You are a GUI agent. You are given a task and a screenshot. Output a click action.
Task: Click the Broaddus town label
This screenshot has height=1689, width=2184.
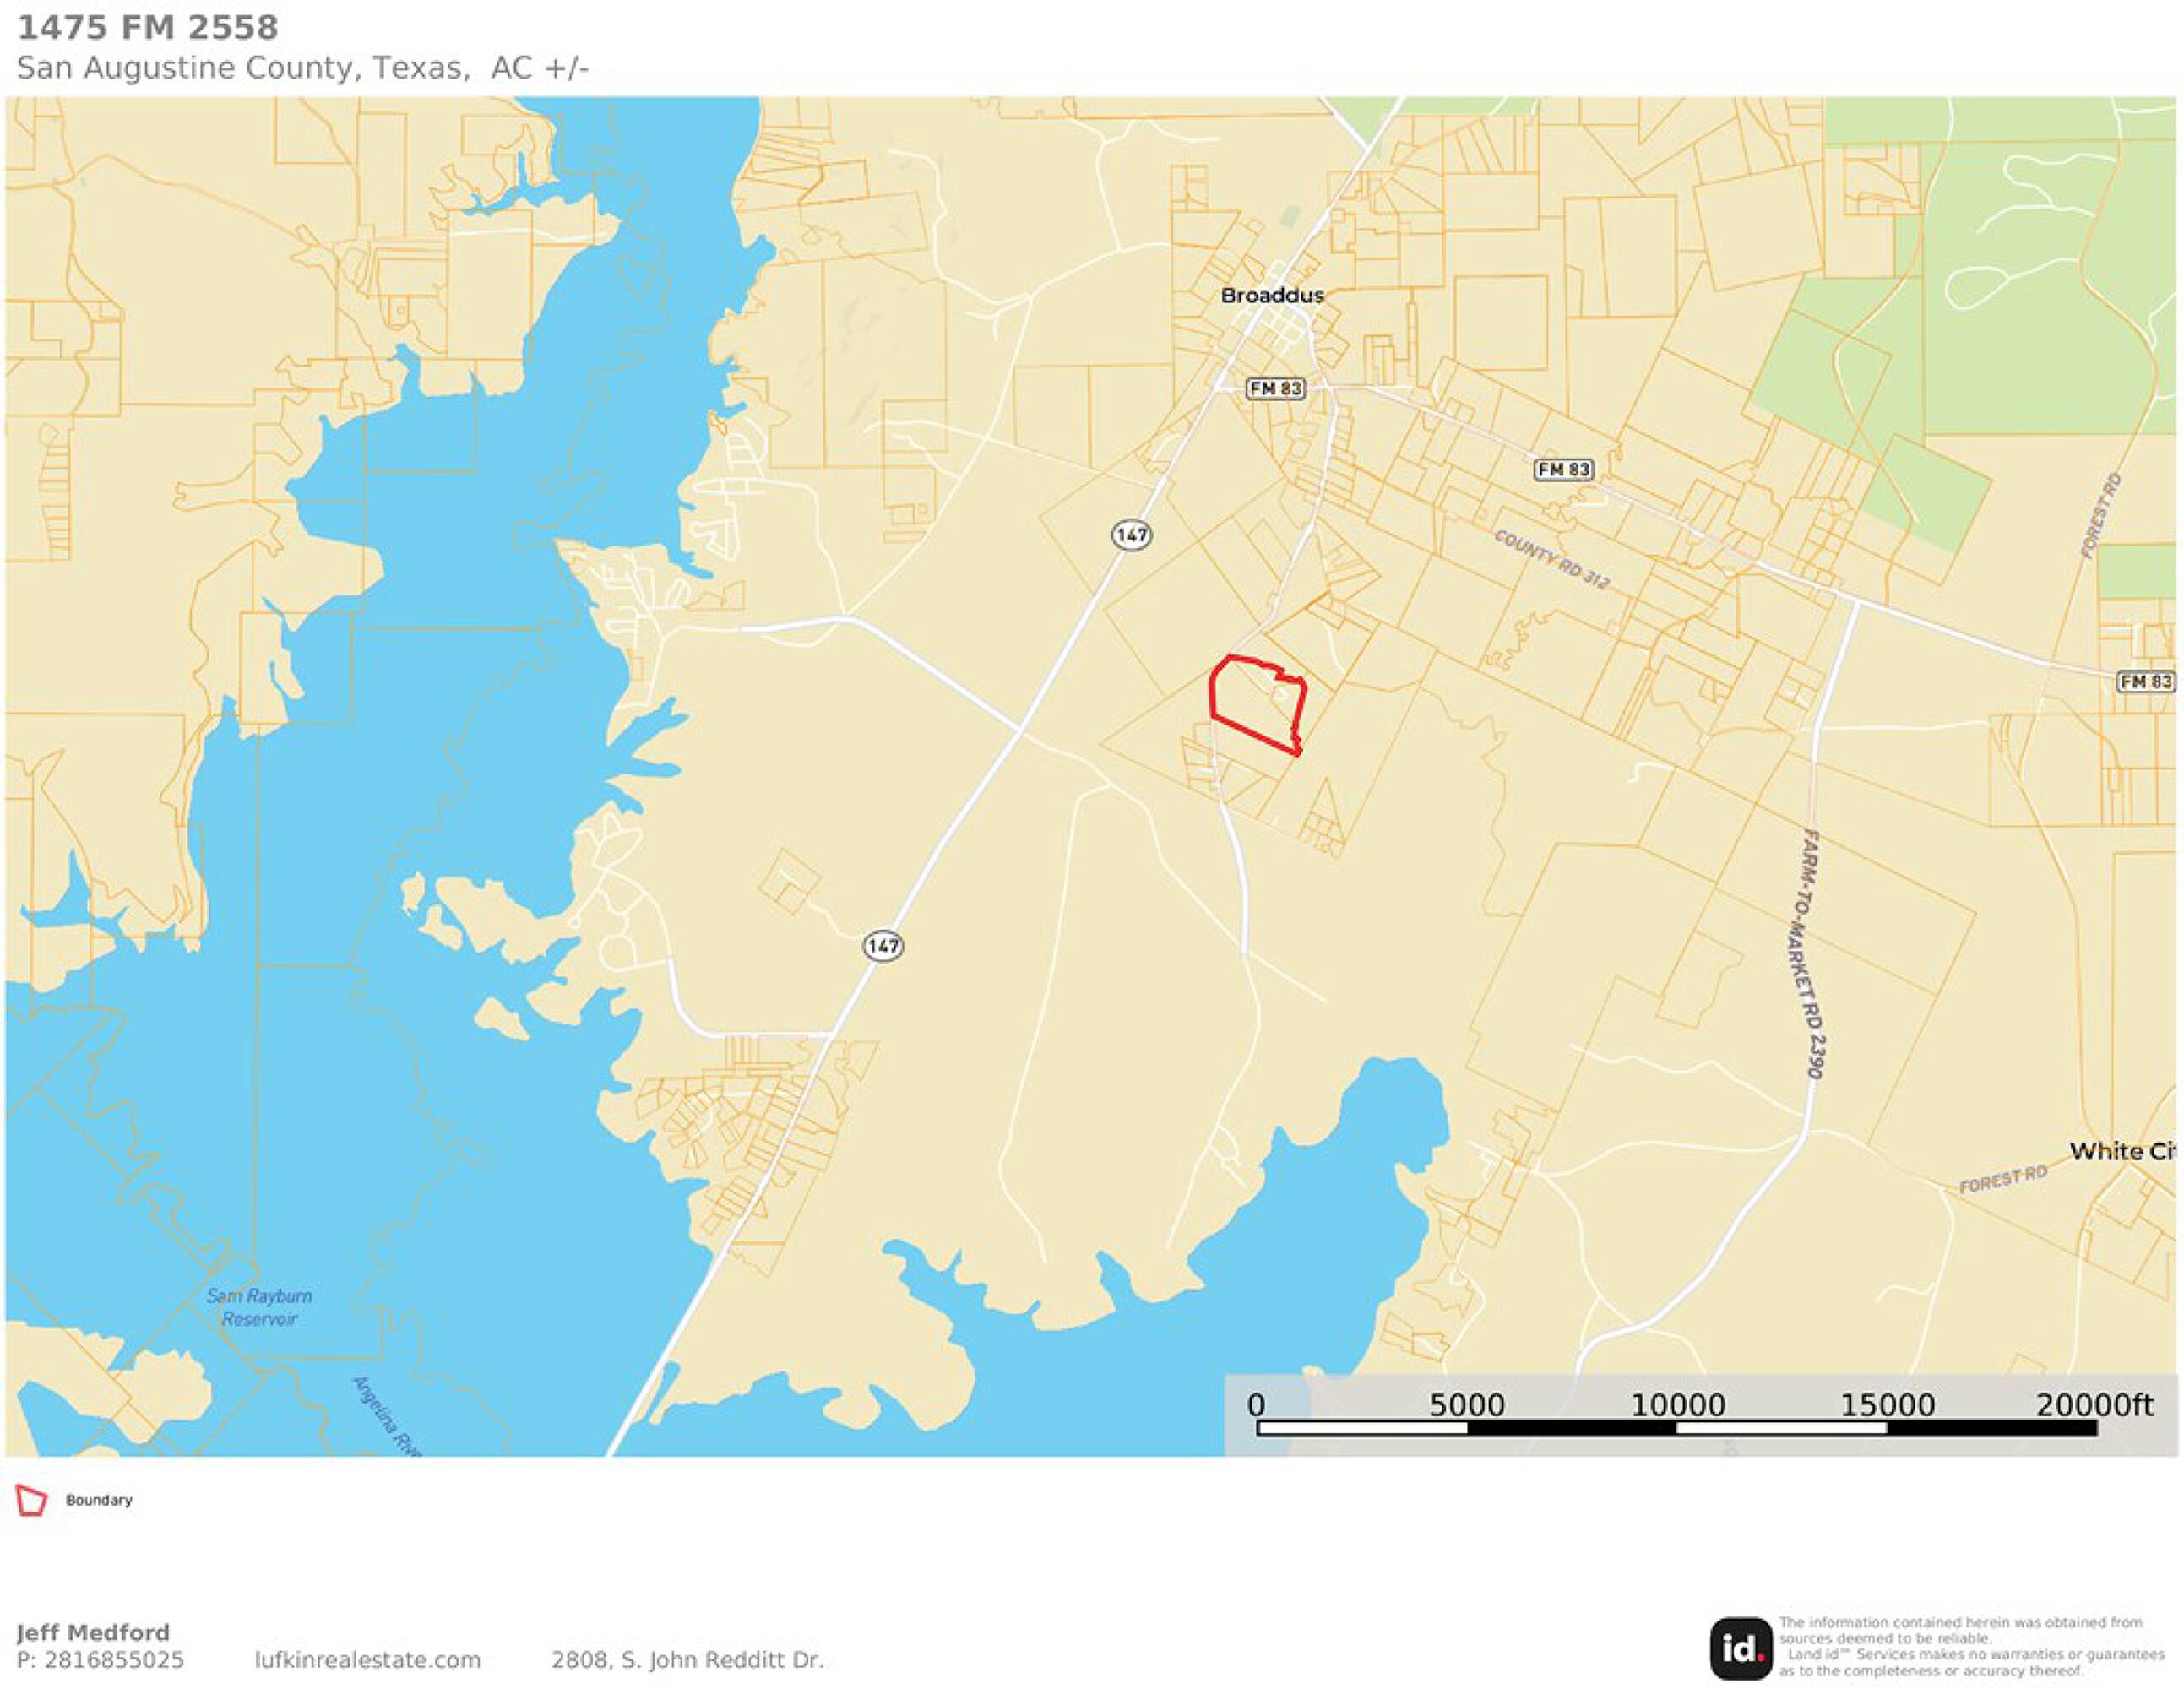[x=1272, y=295]
